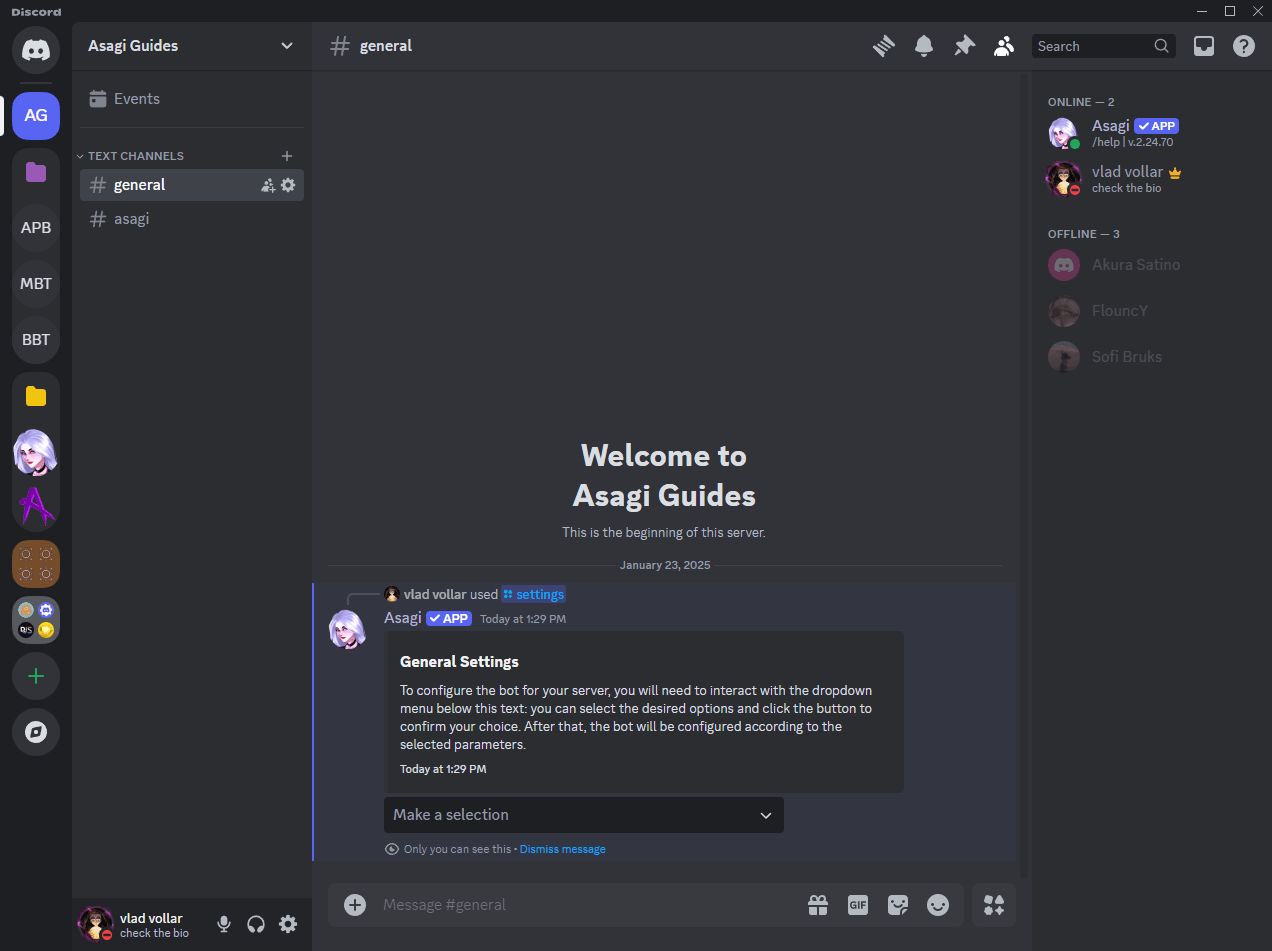Viewport: 1272px width, 951px height.
Task: Send a gift icon in message bar
Action: click(x=818, y=905)
